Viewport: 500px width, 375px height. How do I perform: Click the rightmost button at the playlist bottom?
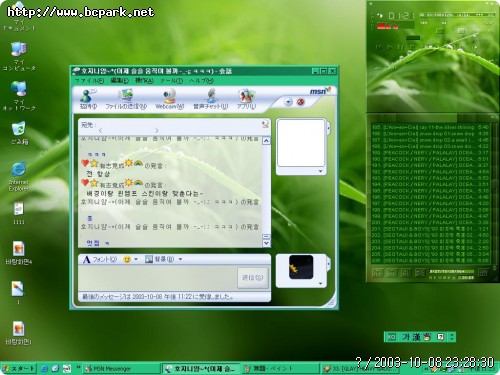[483, 273]
